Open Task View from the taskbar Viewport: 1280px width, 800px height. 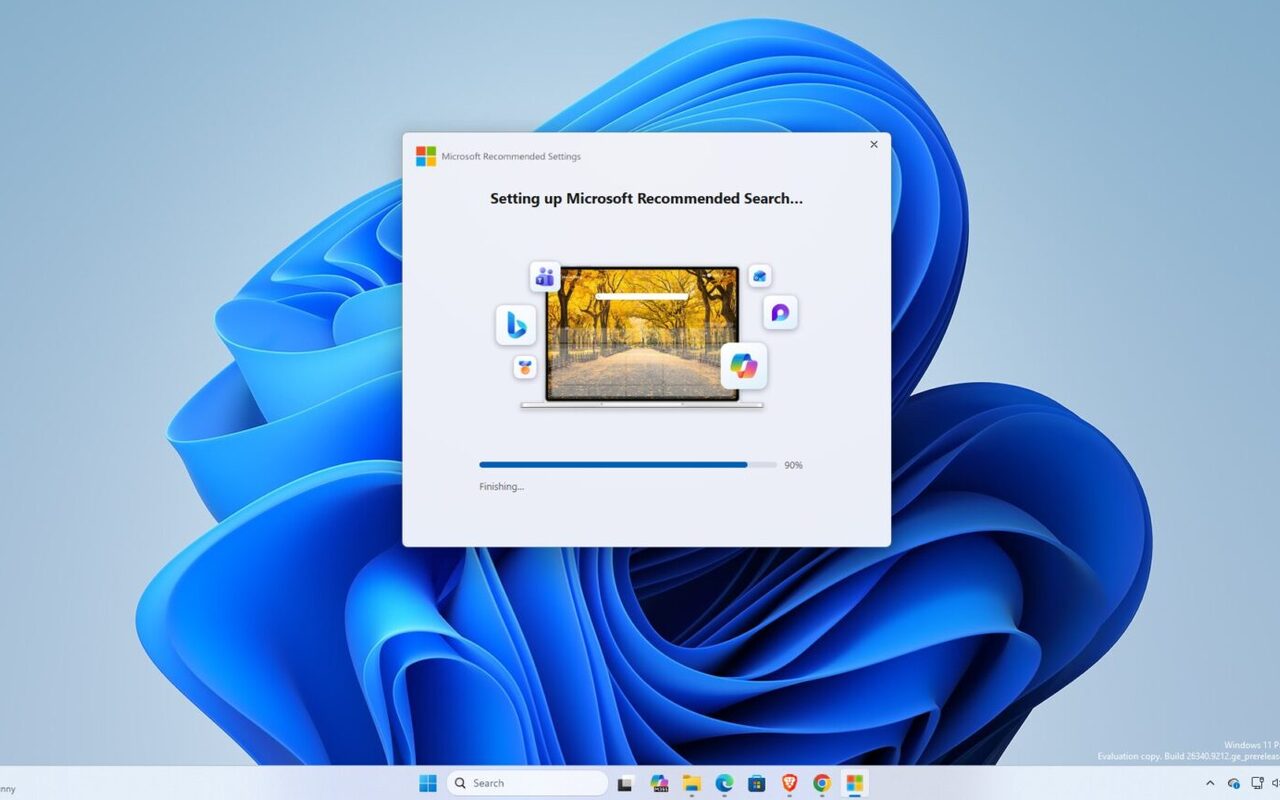coord(625,783)
